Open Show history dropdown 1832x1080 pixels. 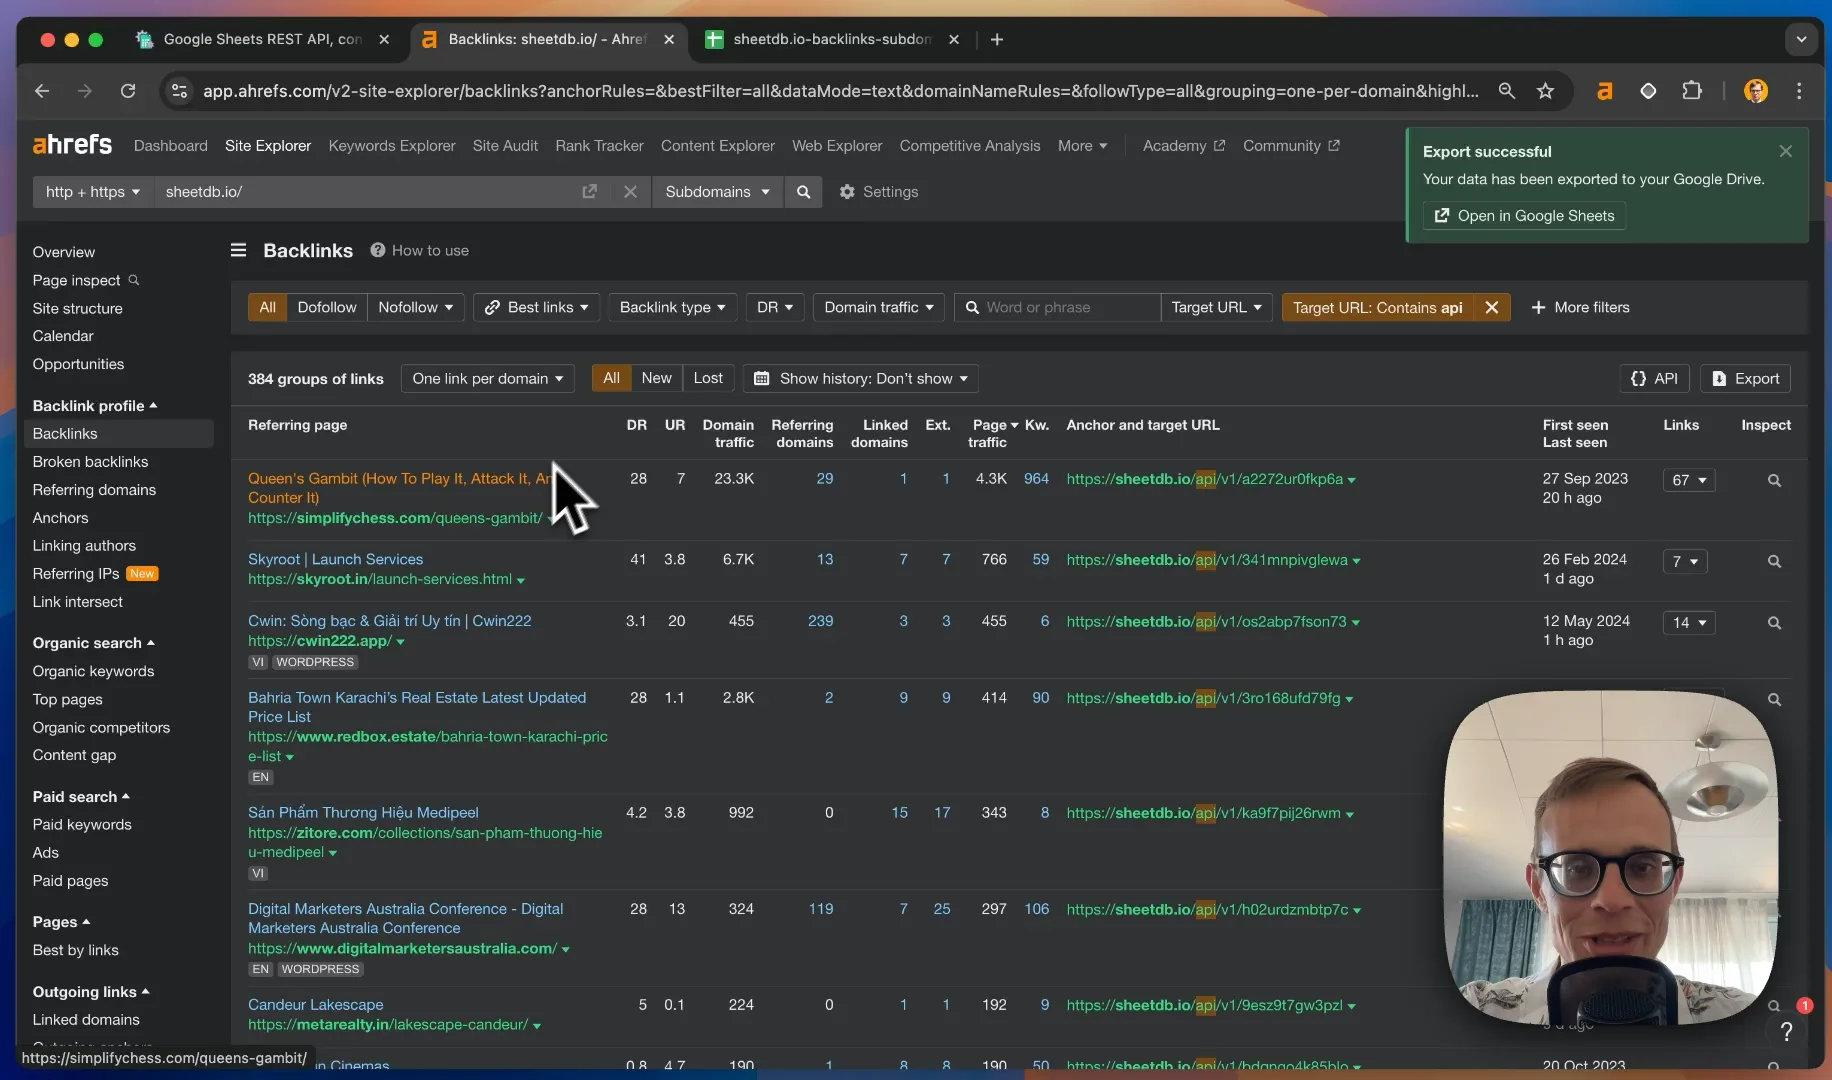(x=860, y=378)
